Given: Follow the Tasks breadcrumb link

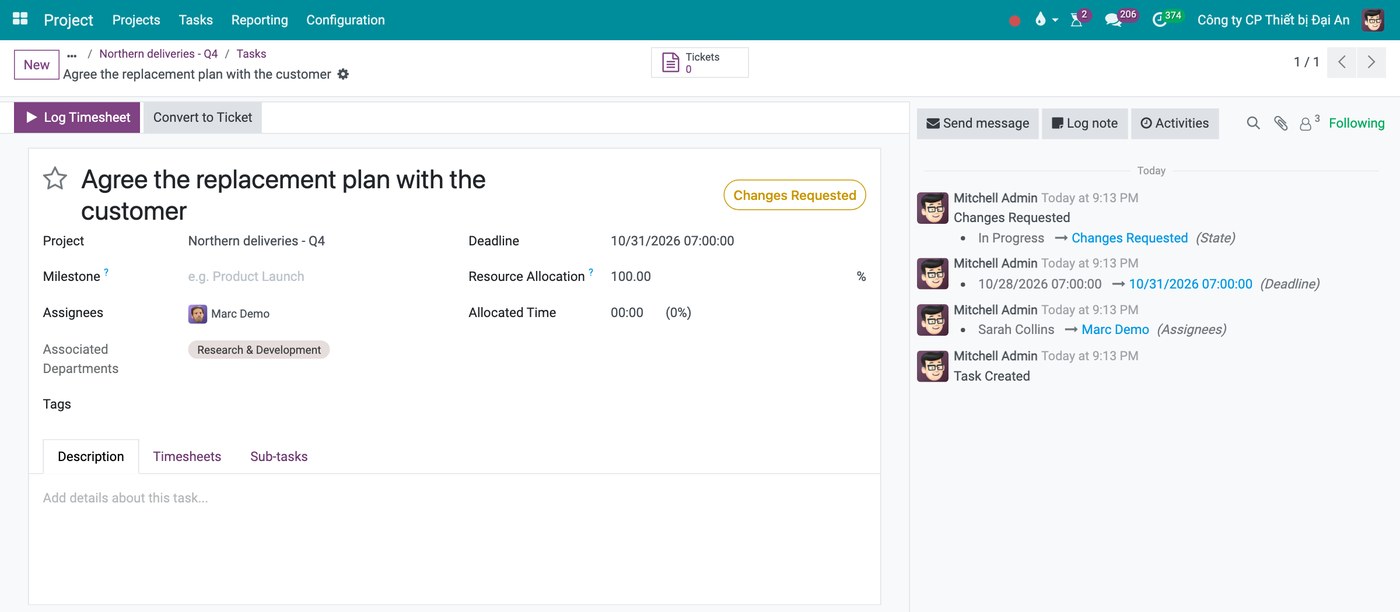Looking at the screenshot, I should pos(251,54).
